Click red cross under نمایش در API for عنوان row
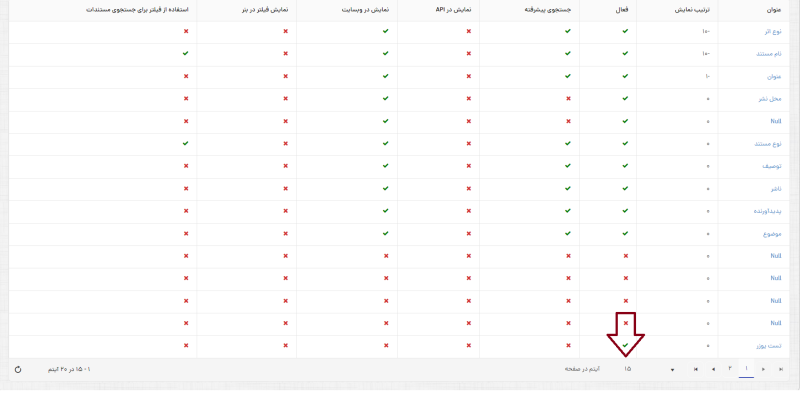Screen dimensions: 800x402 (468, 76)
